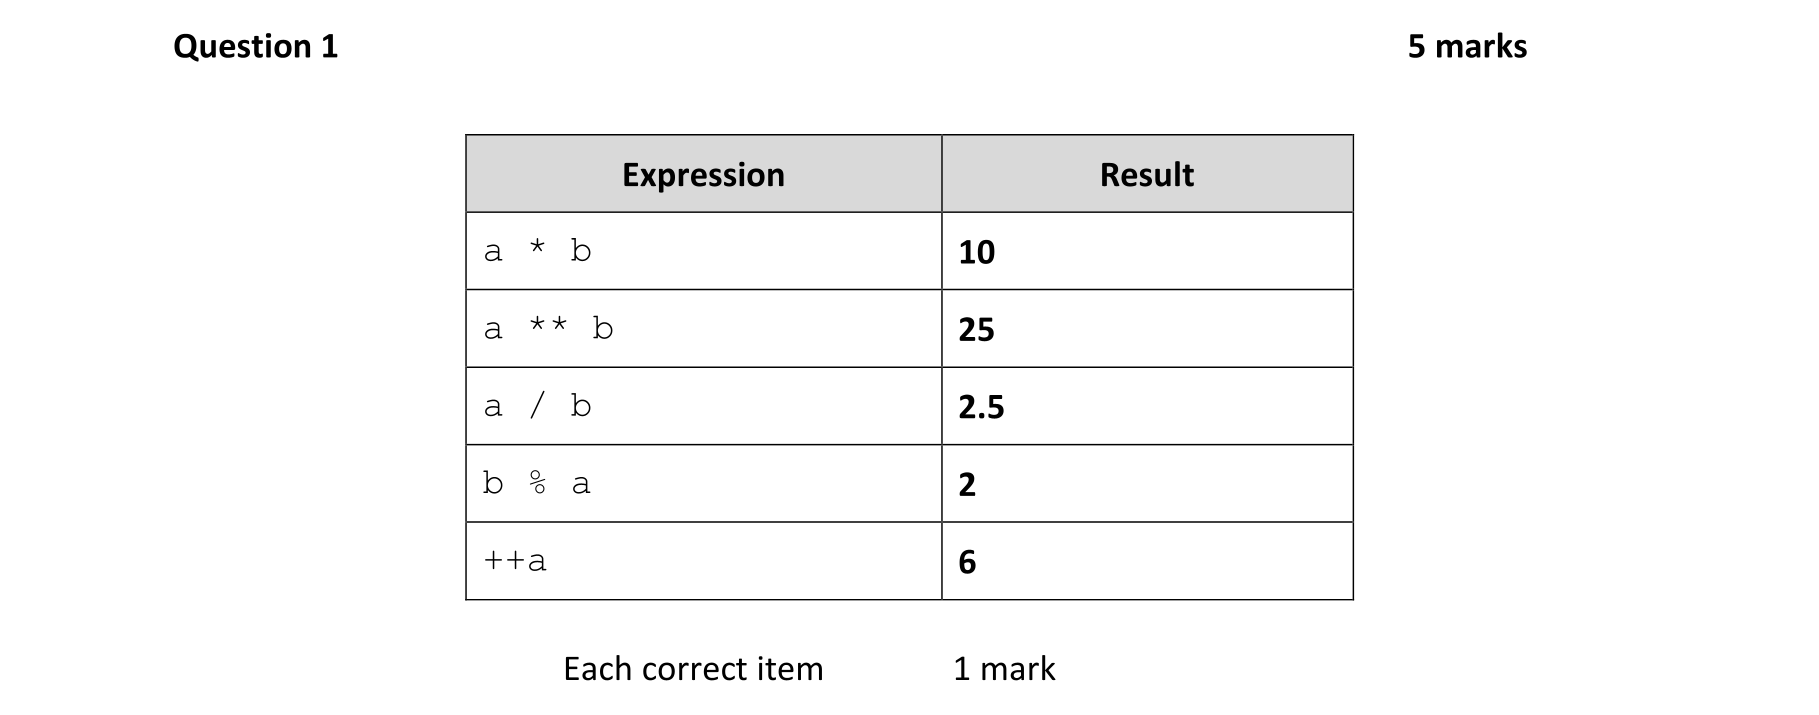Viewport: 1819px width, 715px height.
Task: Click the "++" increment operator
Action: tap(504, 561)
